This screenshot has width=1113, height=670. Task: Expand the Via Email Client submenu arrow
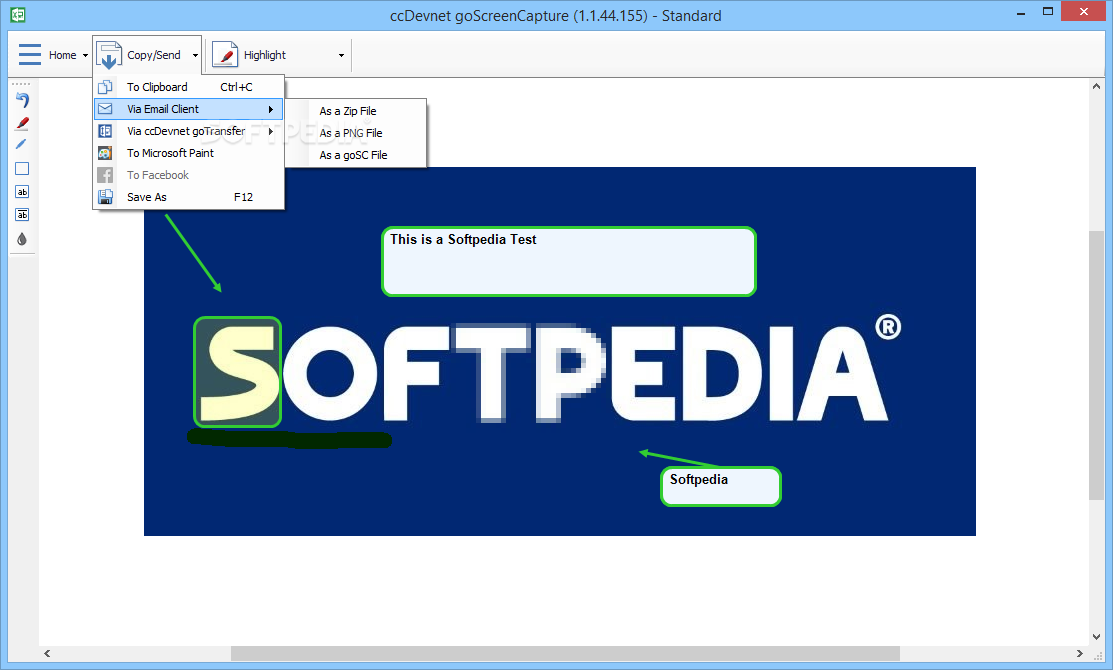271,109
